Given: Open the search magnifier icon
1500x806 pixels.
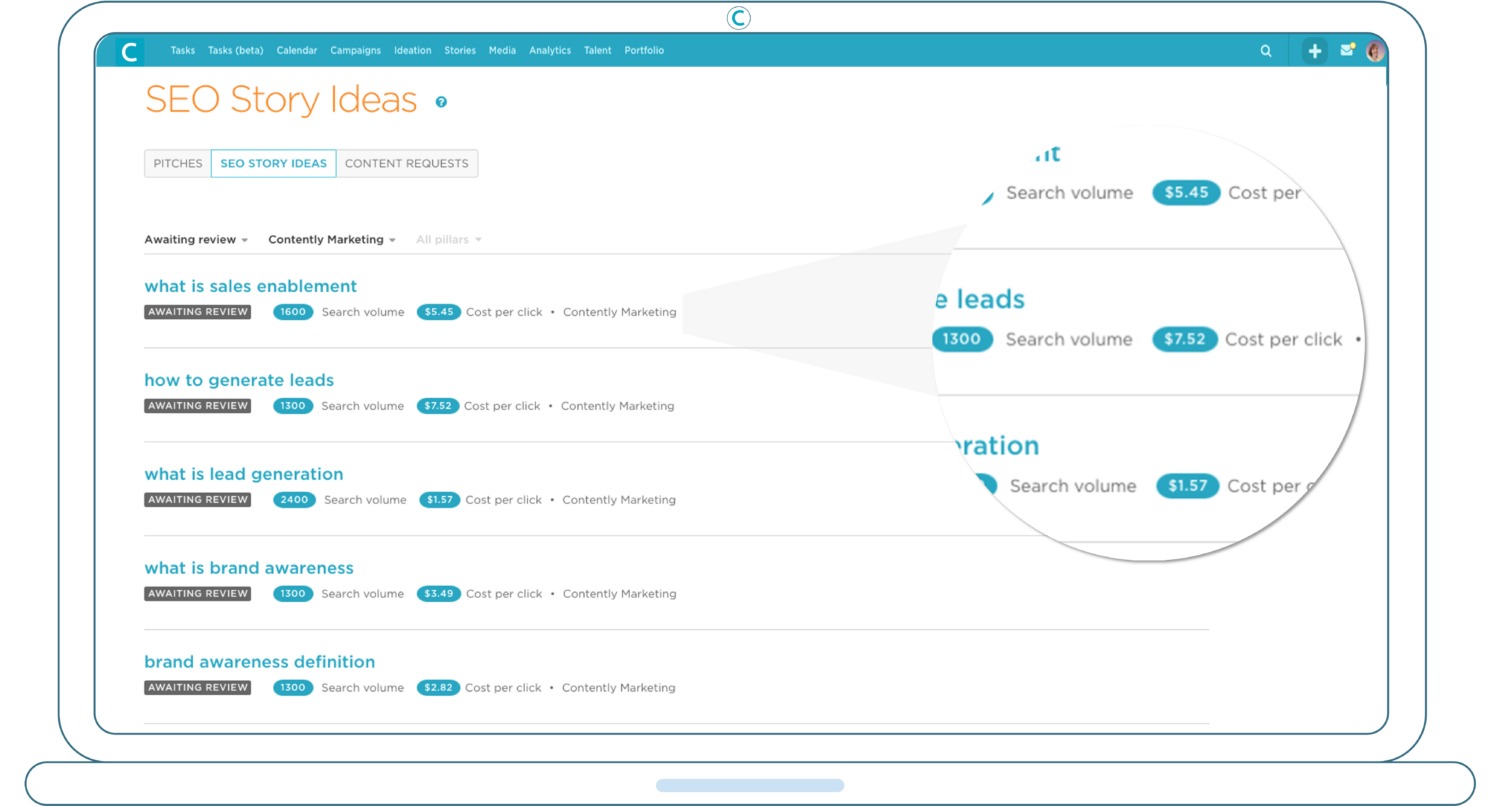Looking at the screenshot, I should [x=1266, y=51].
